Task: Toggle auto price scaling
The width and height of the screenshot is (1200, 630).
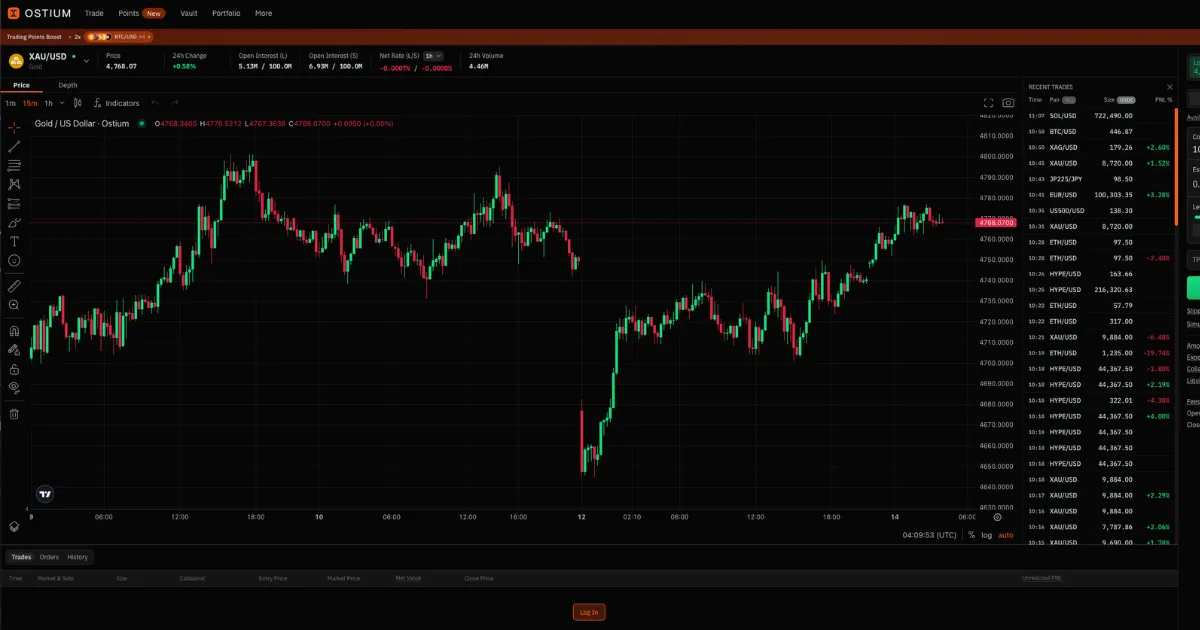Action: pos(1006,535)
